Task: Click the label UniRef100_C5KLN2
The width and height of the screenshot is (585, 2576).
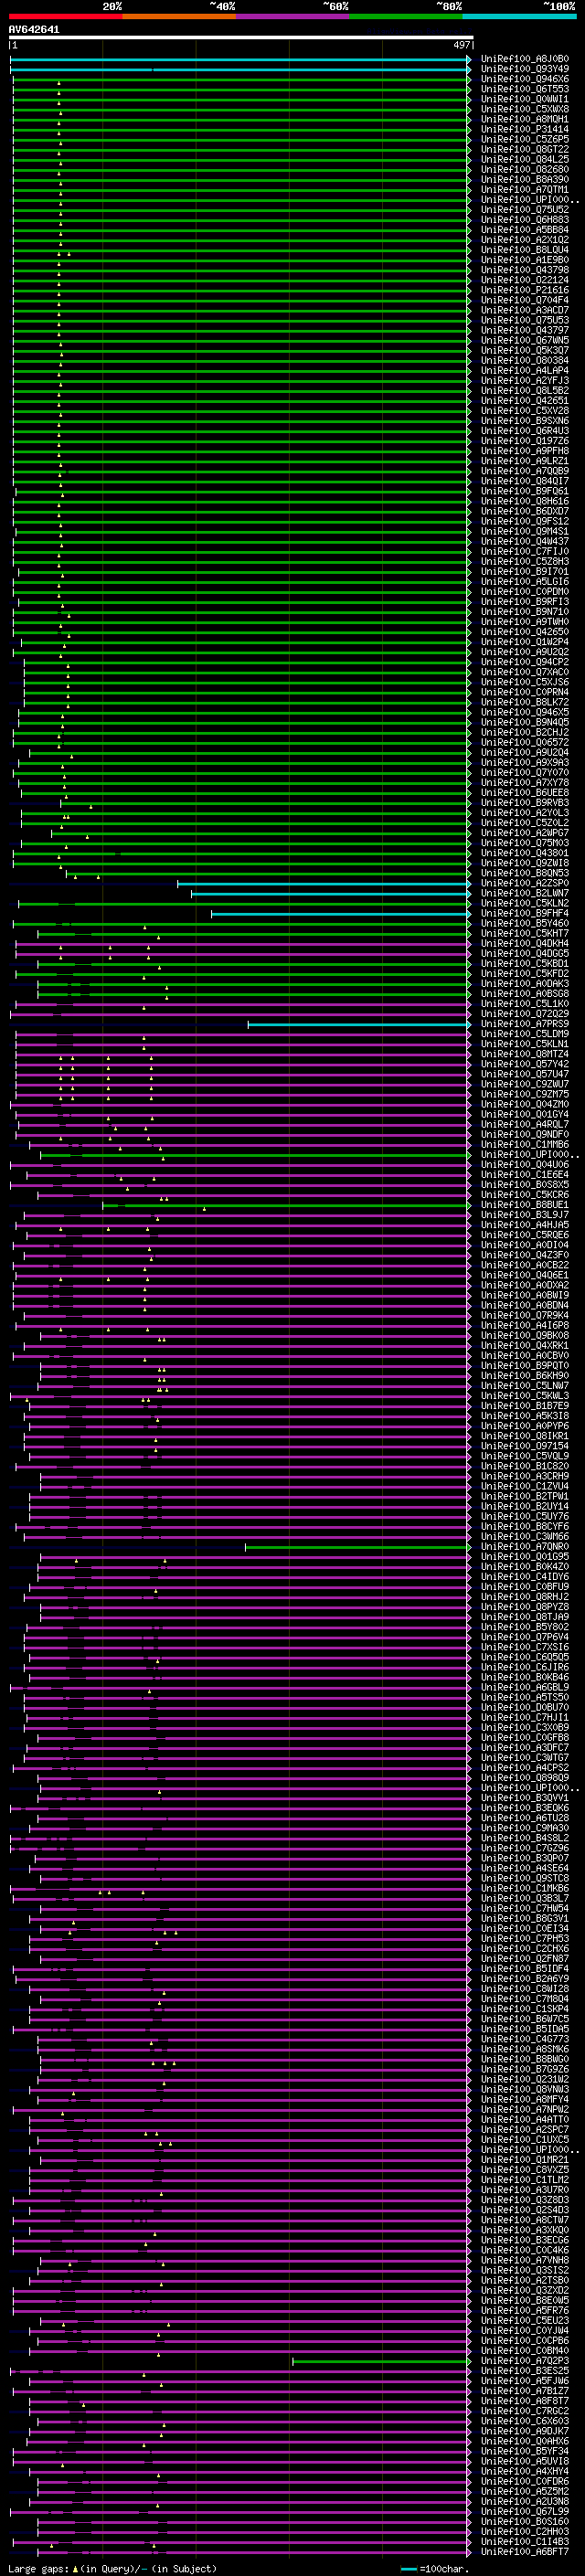Action: (x=524, y=903)
